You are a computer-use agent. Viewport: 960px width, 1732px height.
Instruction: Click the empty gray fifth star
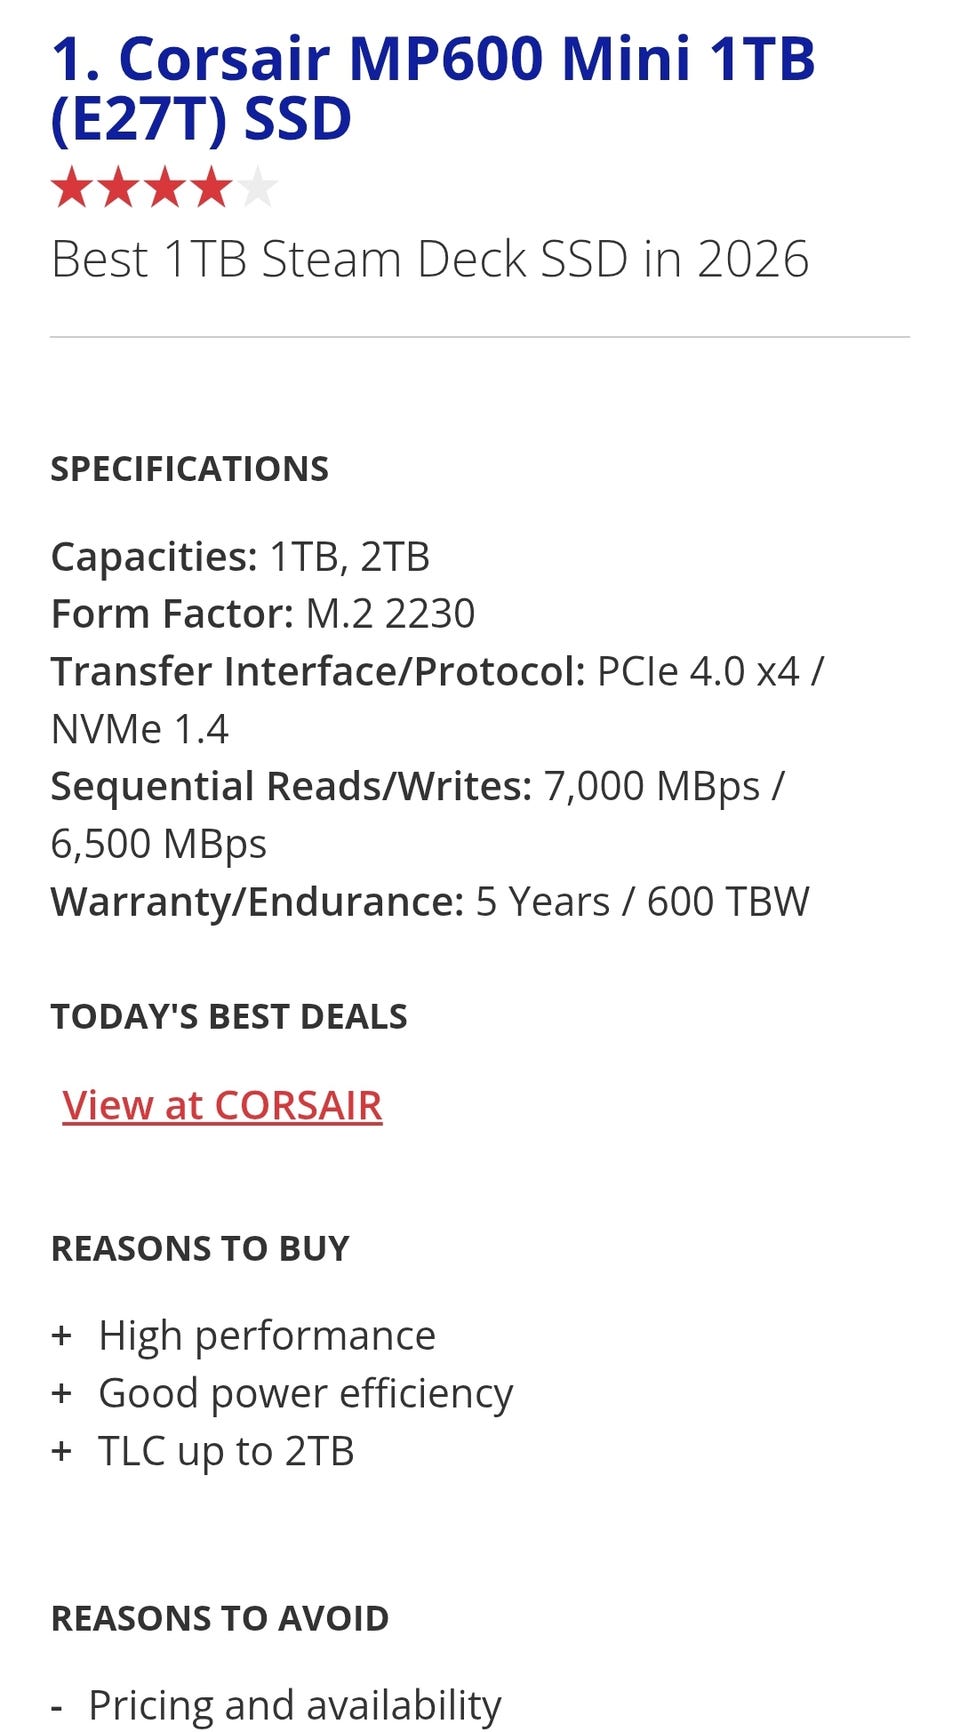click(258, 187)
